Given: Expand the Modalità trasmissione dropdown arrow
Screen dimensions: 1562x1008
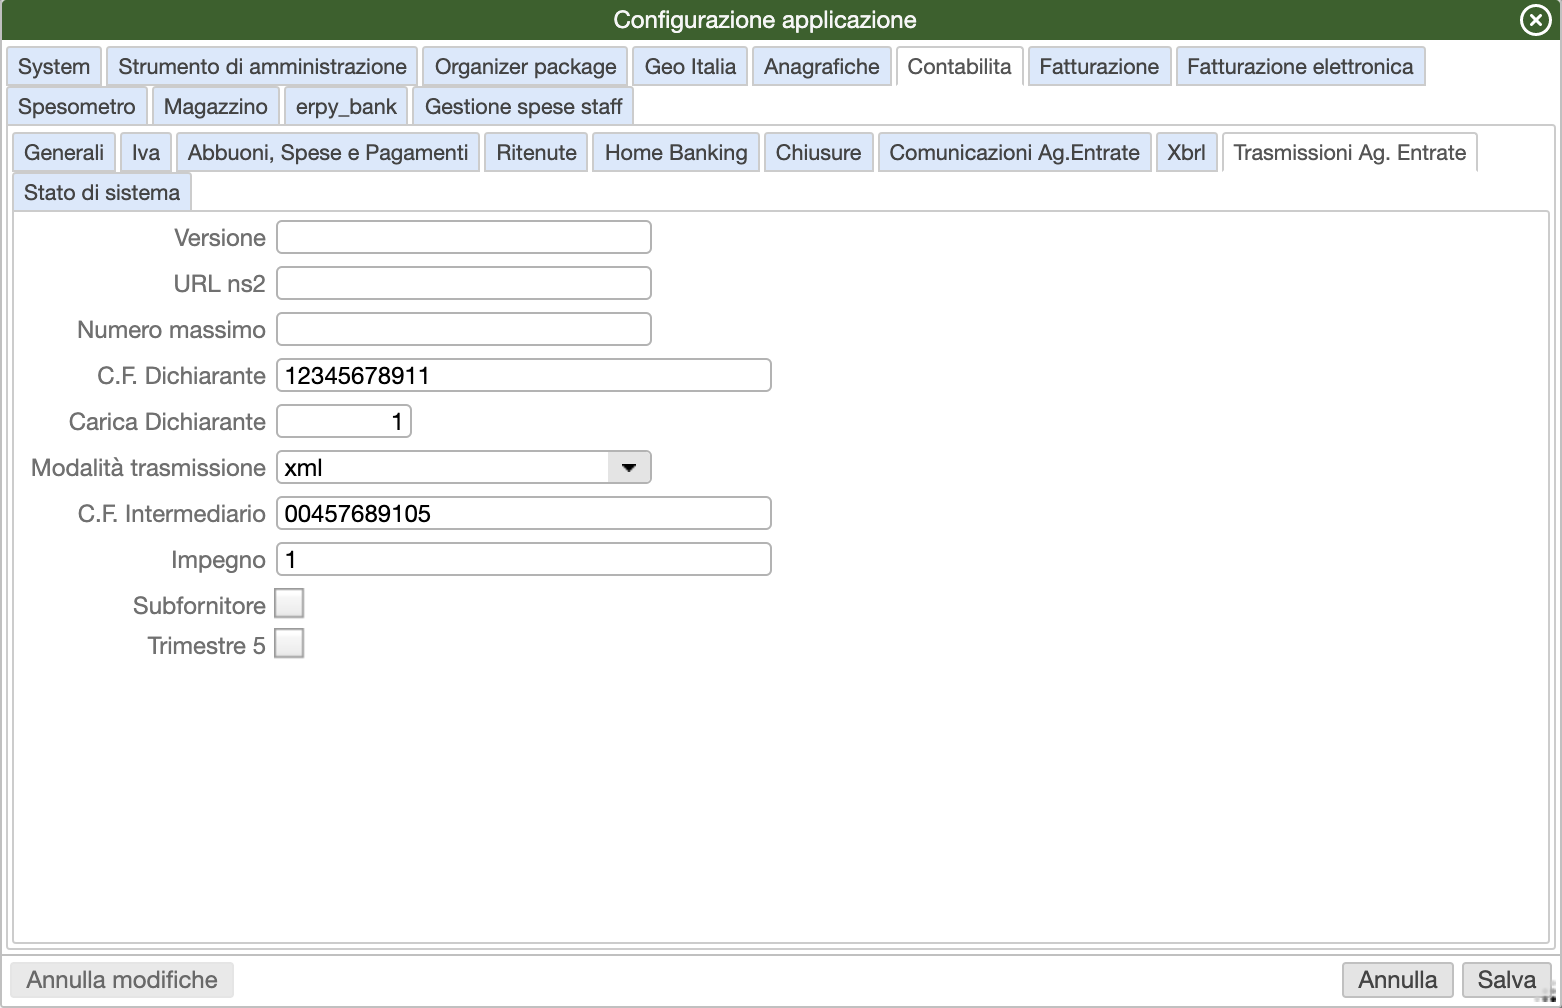Looking at the screenshot, I should 629,468.
